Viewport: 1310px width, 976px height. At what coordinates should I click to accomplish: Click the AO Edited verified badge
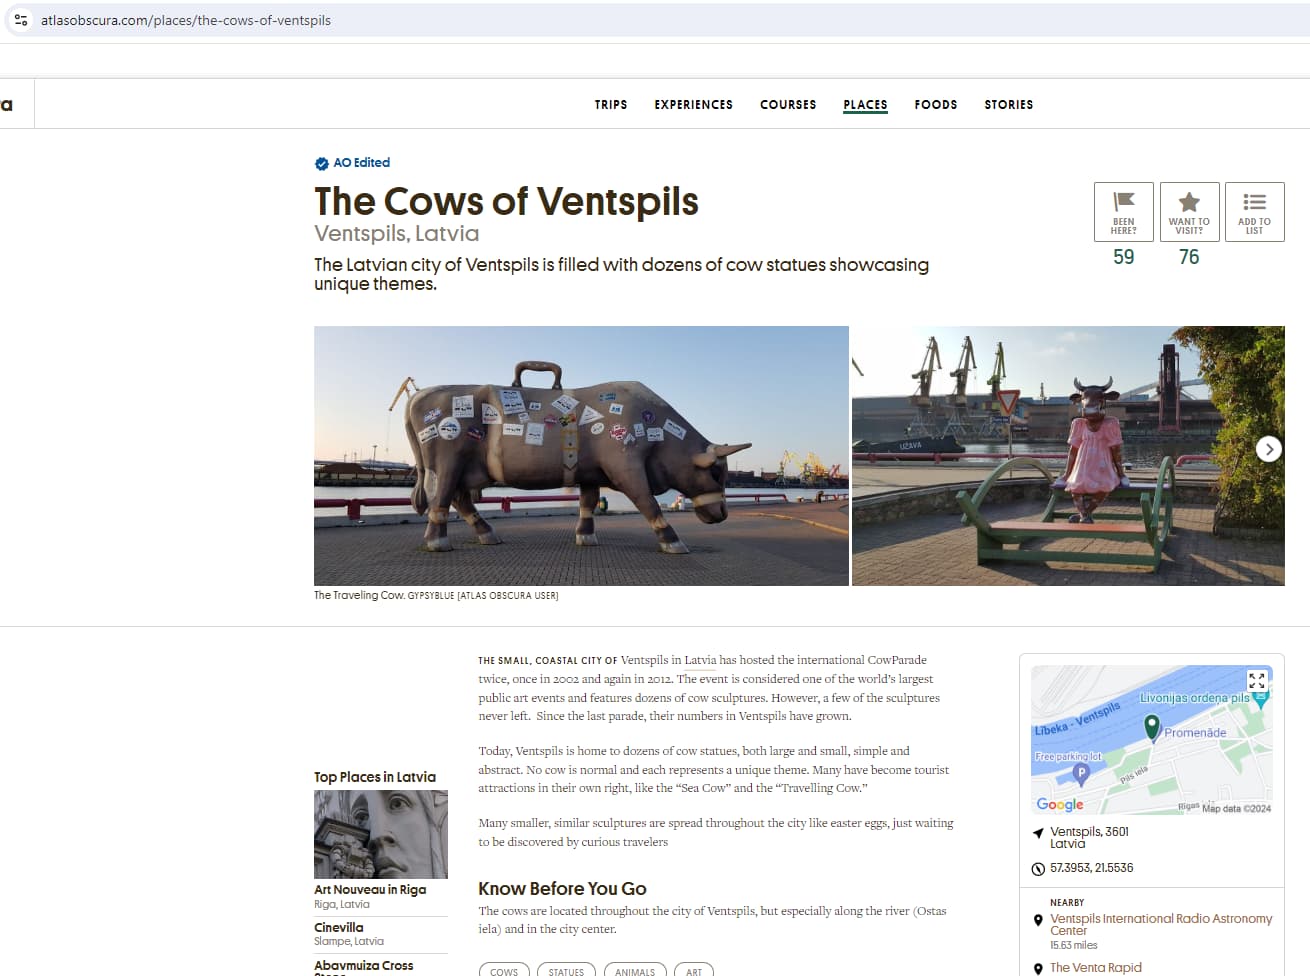[321, 163]
